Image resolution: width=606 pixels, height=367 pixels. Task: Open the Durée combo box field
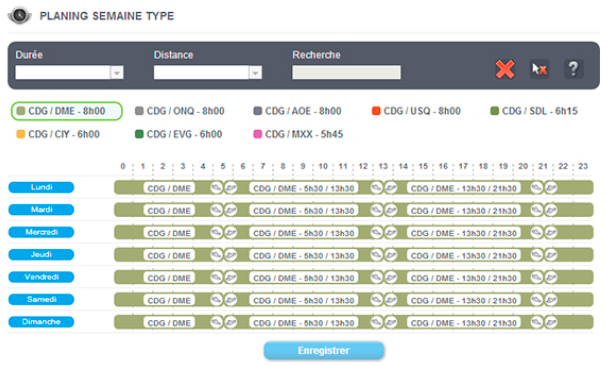tap(69, 72)
